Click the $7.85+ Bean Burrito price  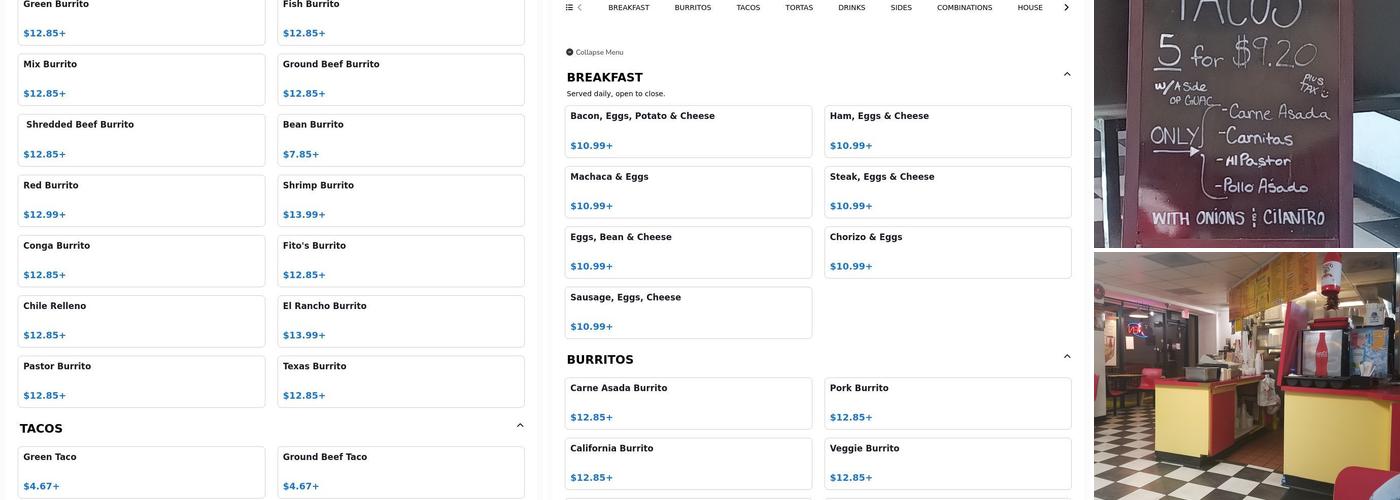coord(301,154)
